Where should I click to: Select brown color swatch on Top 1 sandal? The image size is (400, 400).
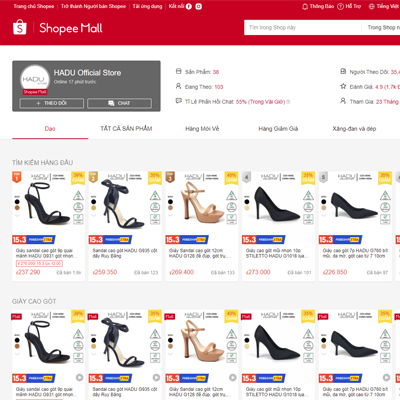click(17, 208)
